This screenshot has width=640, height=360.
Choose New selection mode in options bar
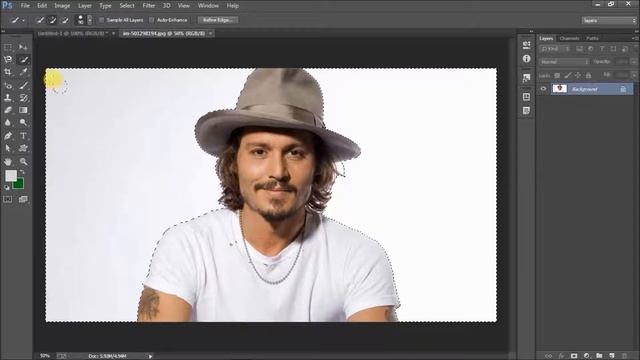pos(40,20)
